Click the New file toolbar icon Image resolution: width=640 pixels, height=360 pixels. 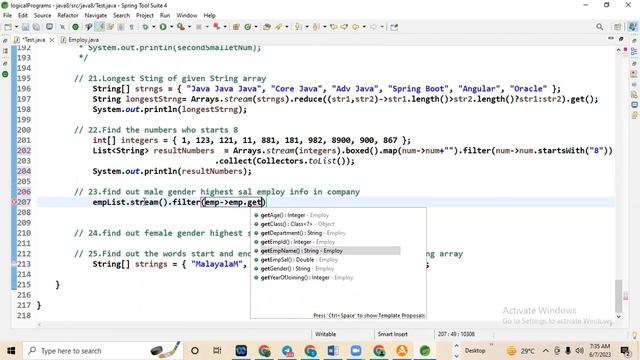(8, 27)
